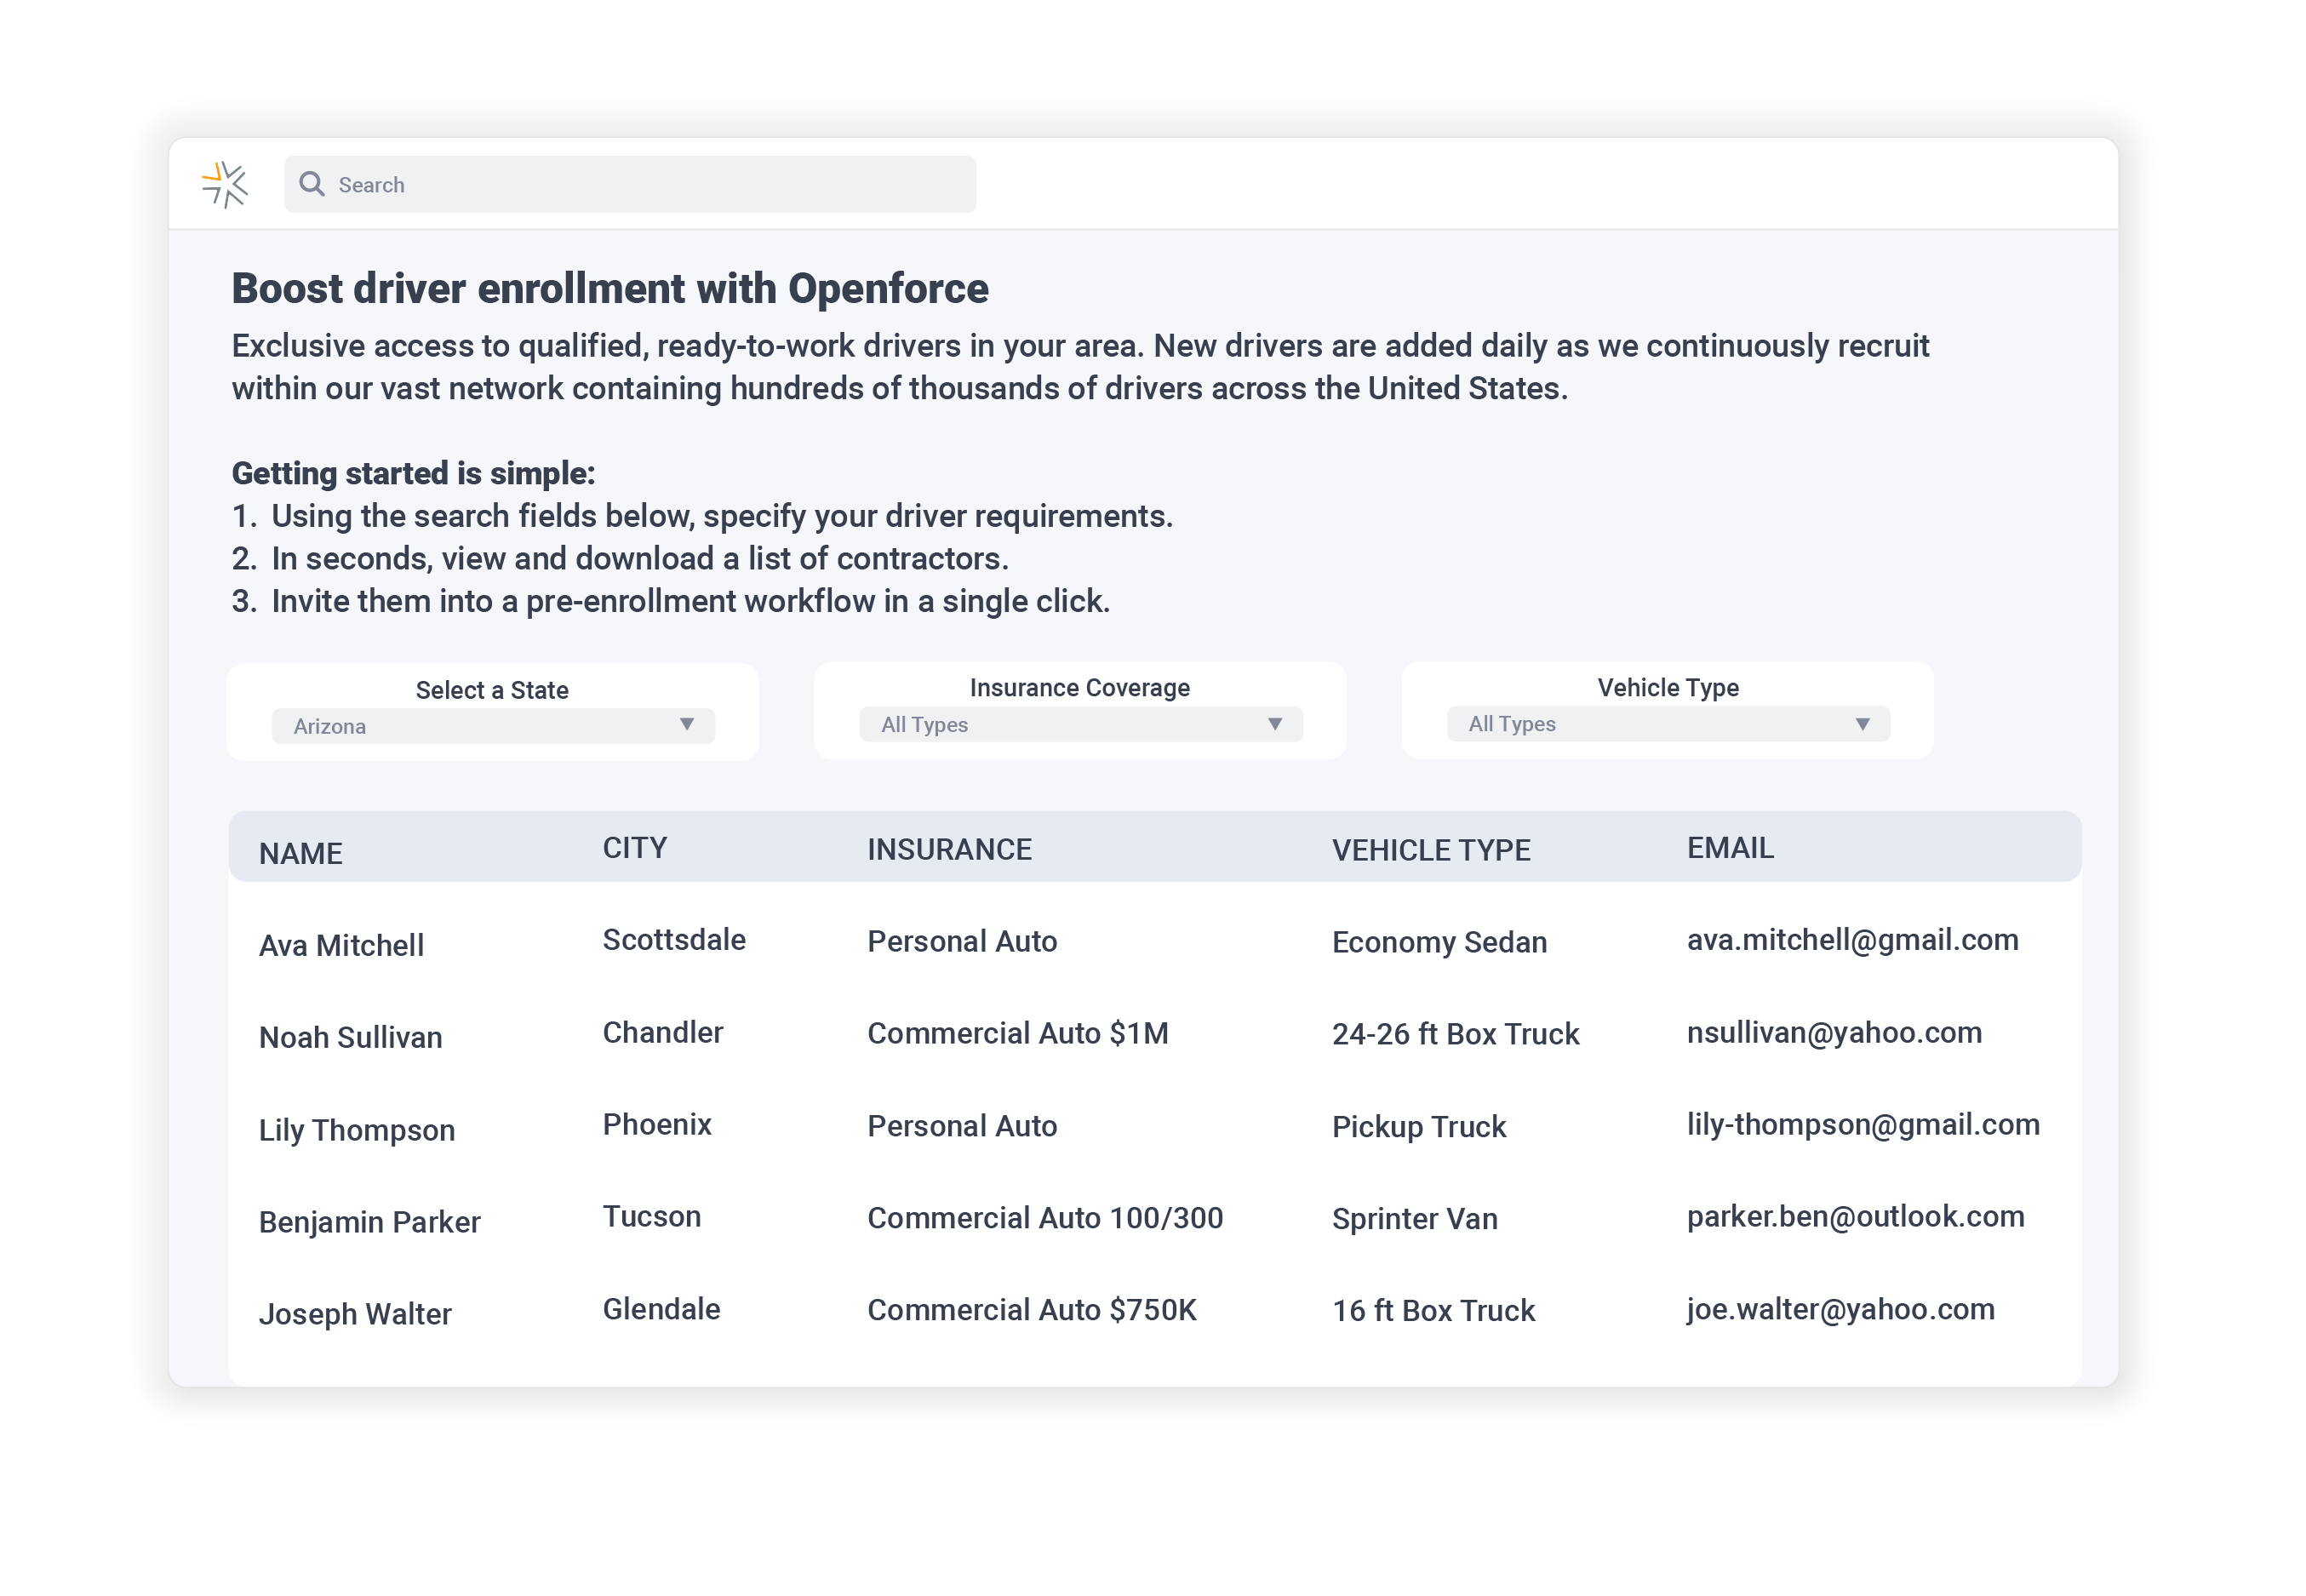Click the Lily Thompson name entry
Image resolution: width=2306 pixels, height=1596 pixels.
coord(356,1129)
